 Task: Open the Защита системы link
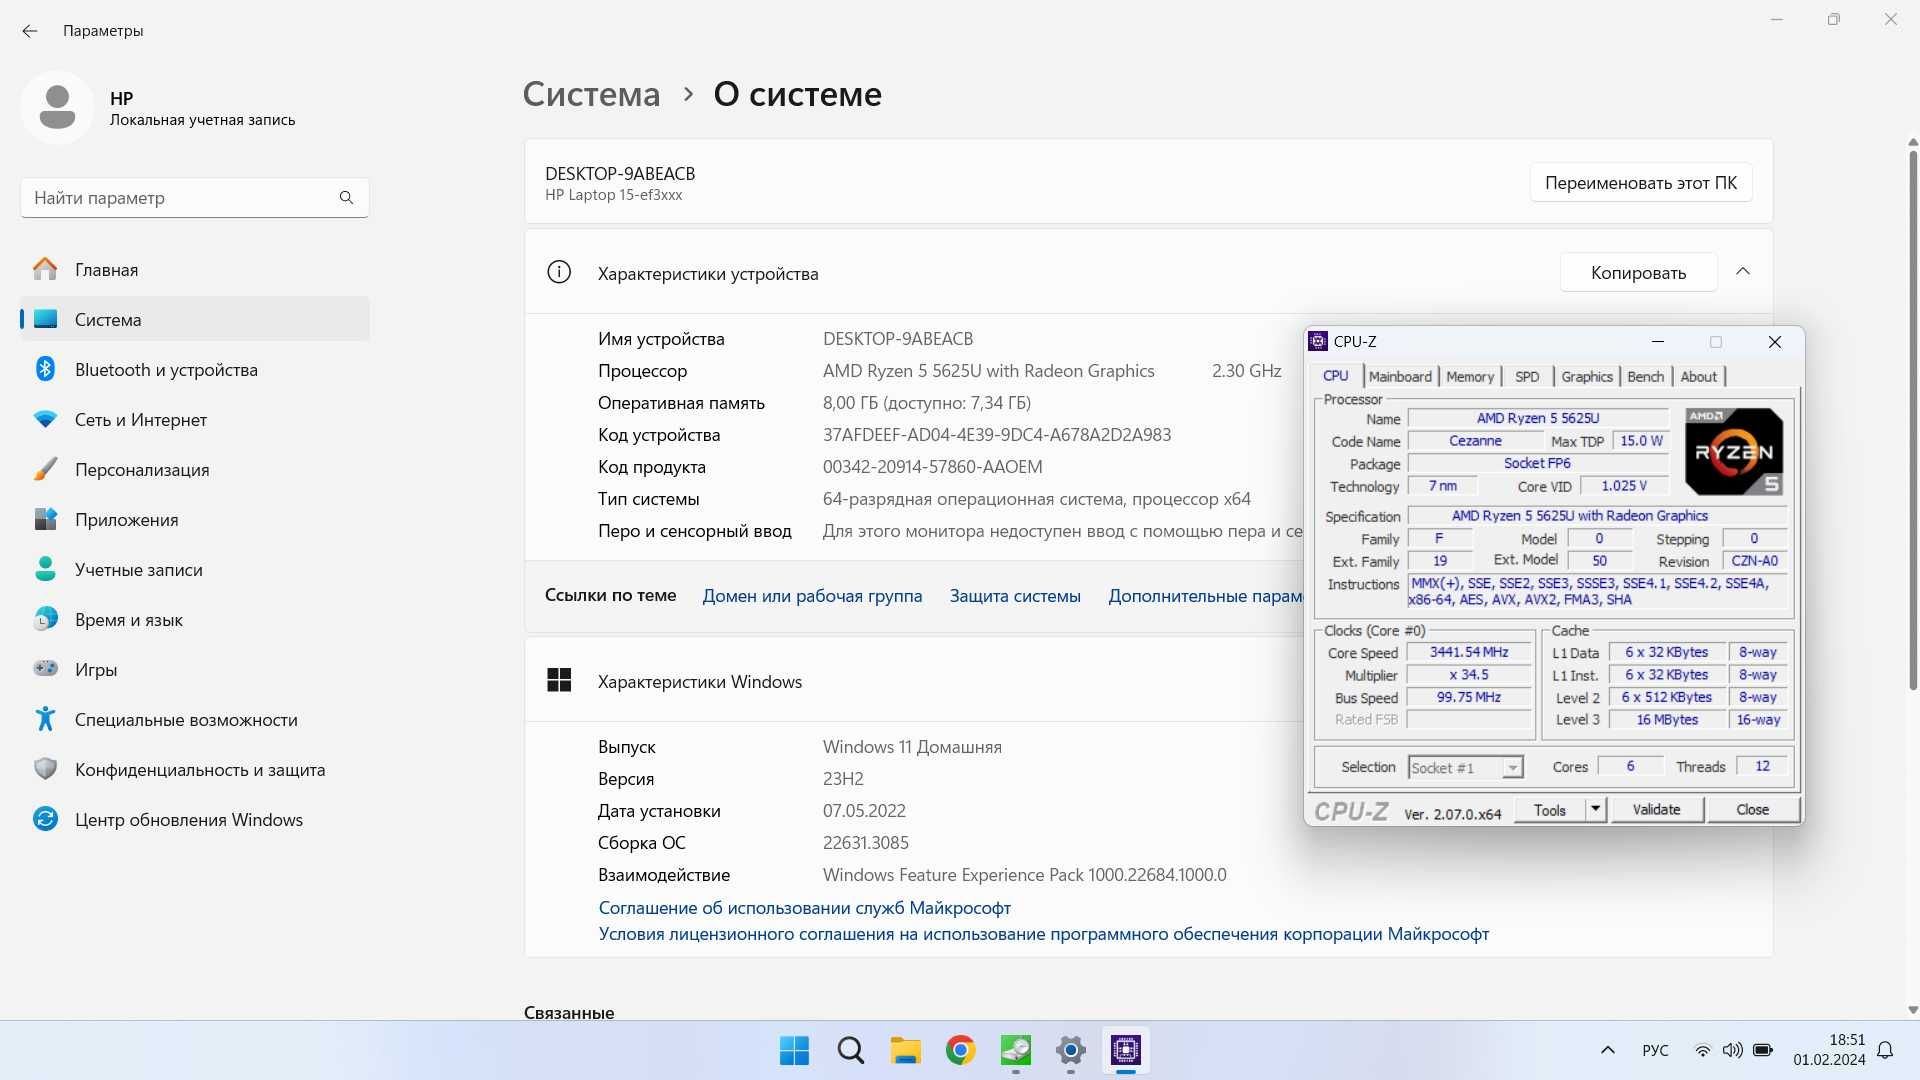(1015, 595)
